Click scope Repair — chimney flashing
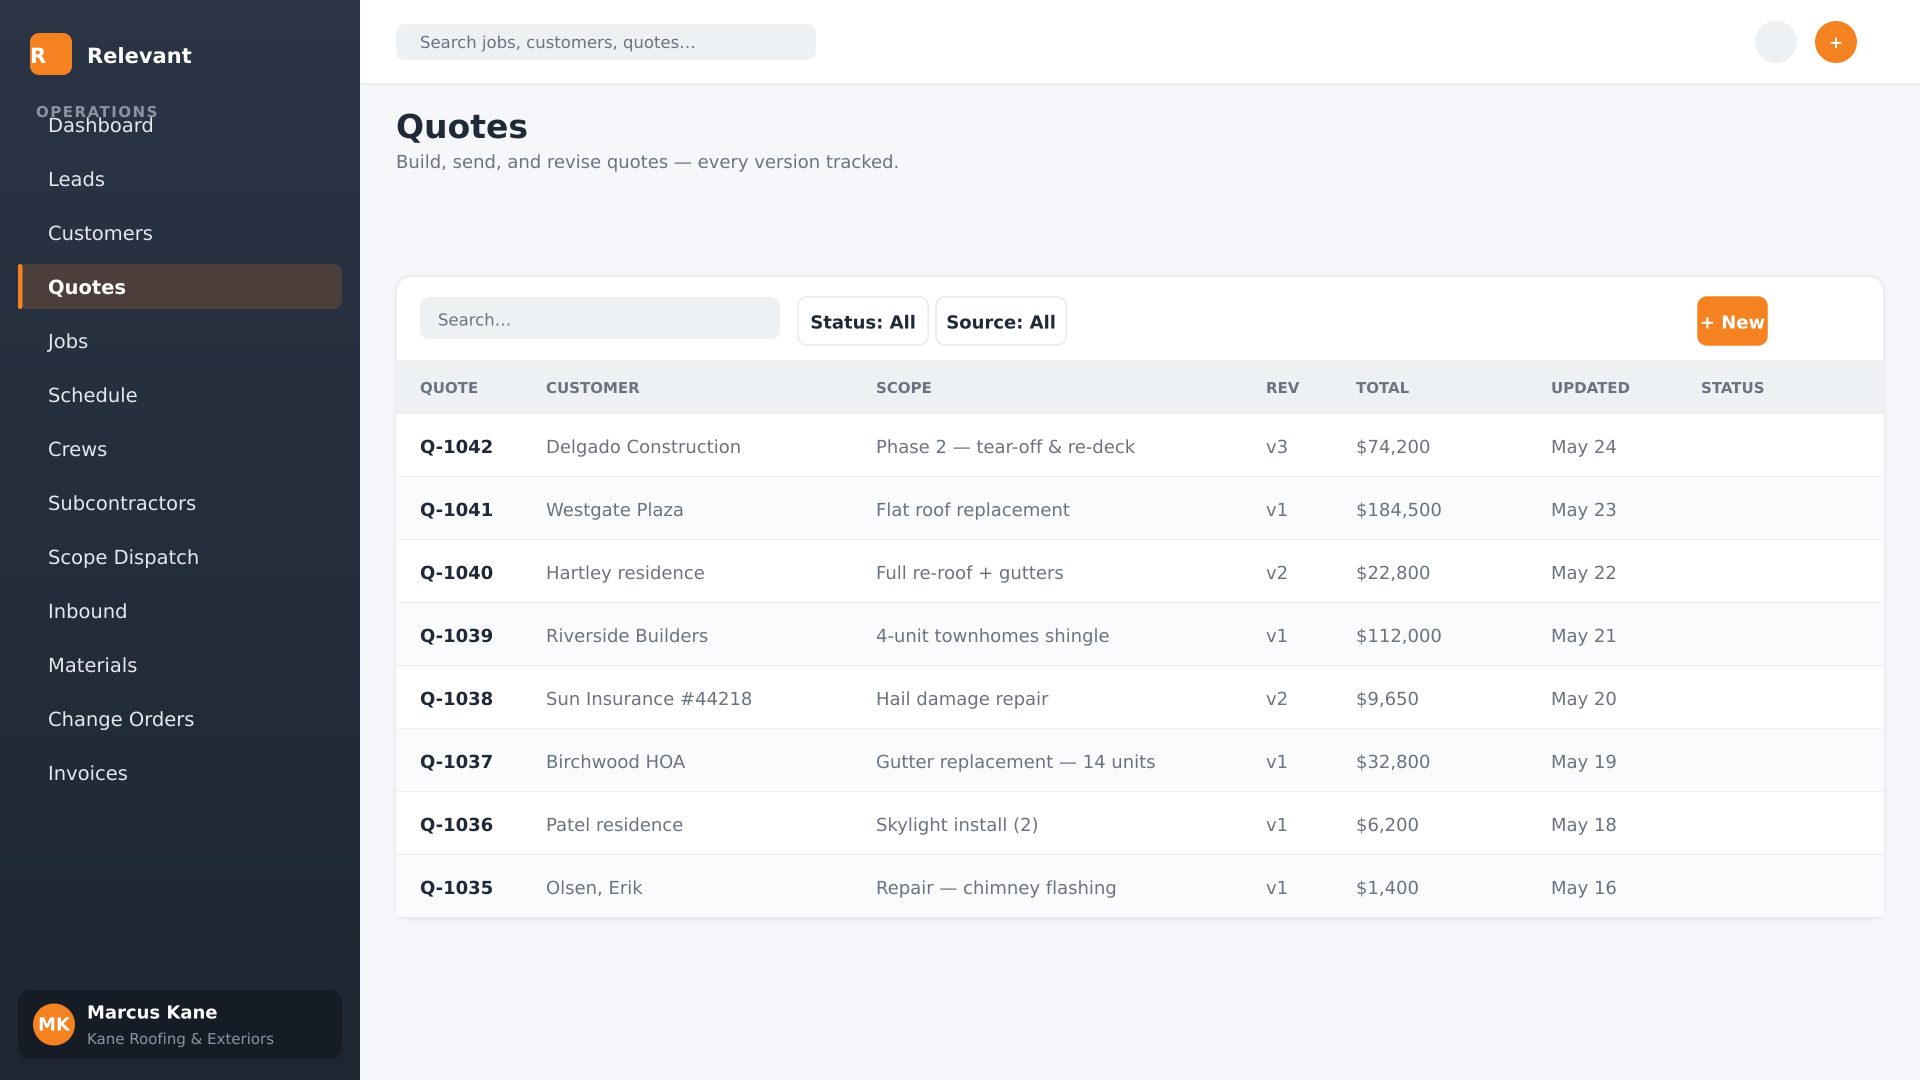1920x1080 pixels. coord(996,888)
